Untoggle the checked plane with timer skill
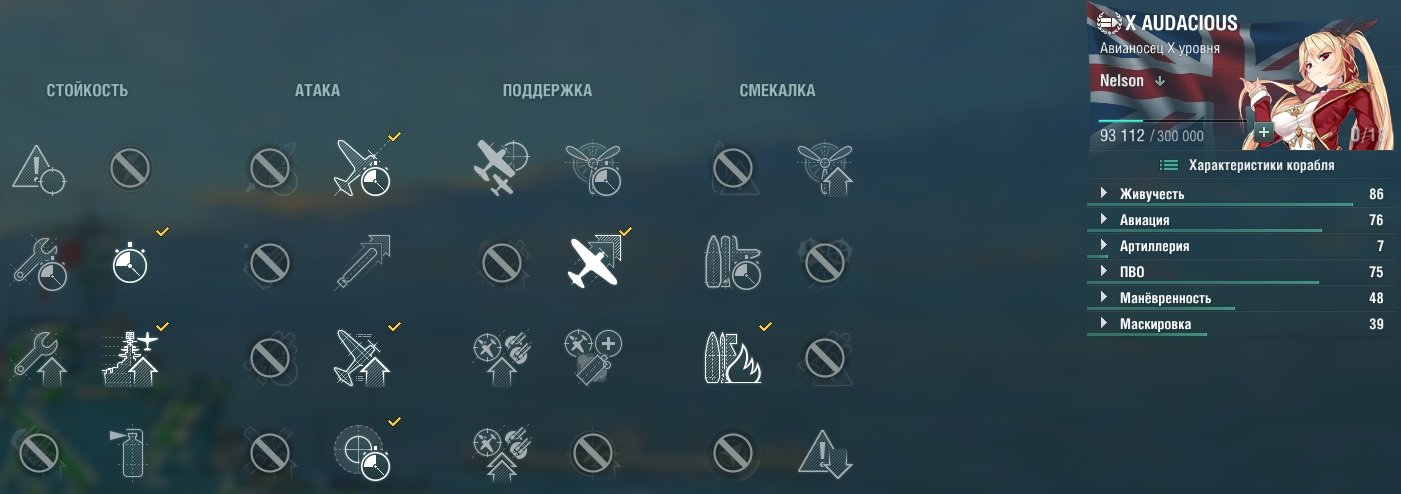 tap(361, 167)
